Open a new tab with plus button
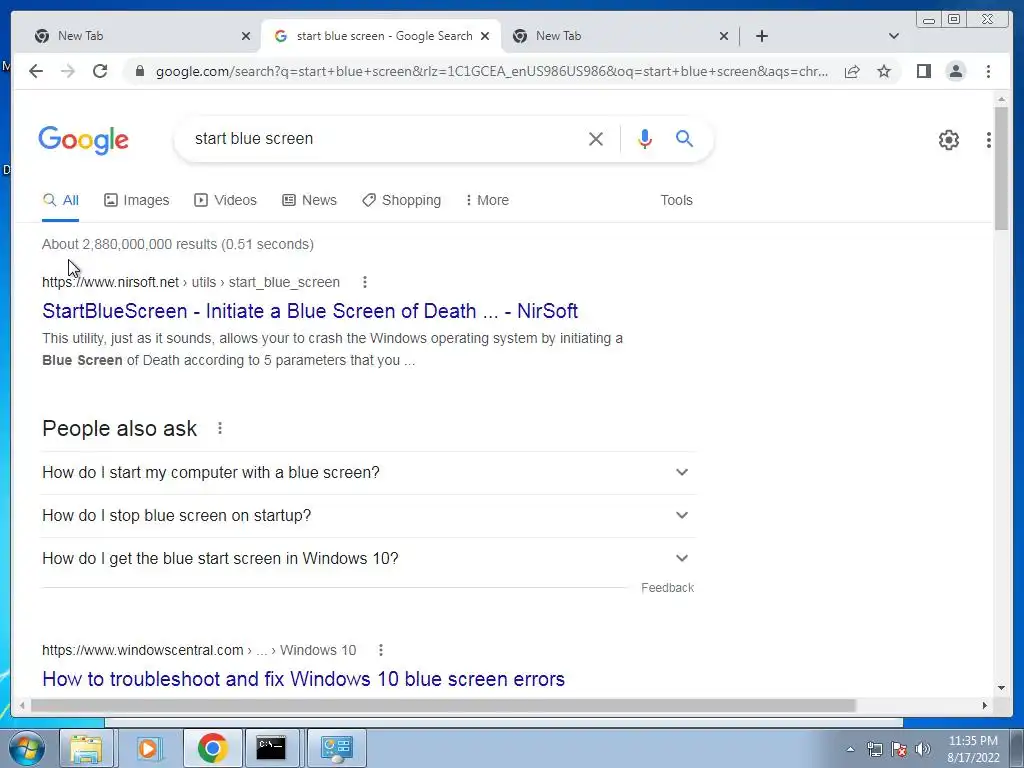 coord(761,36)
